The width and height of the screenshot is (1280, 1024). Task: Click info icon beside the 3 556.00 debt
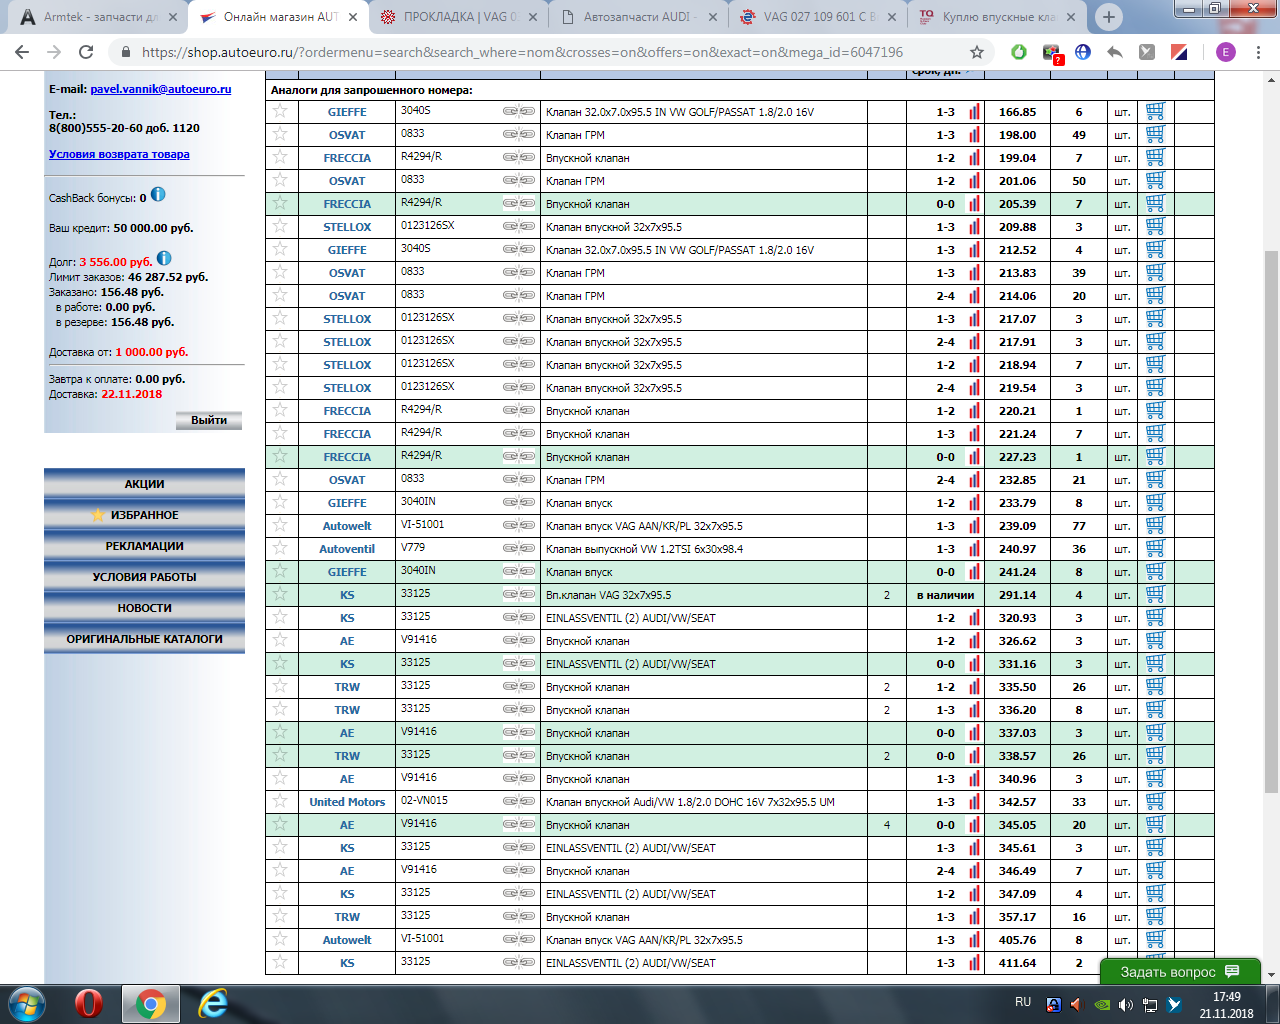164,259
